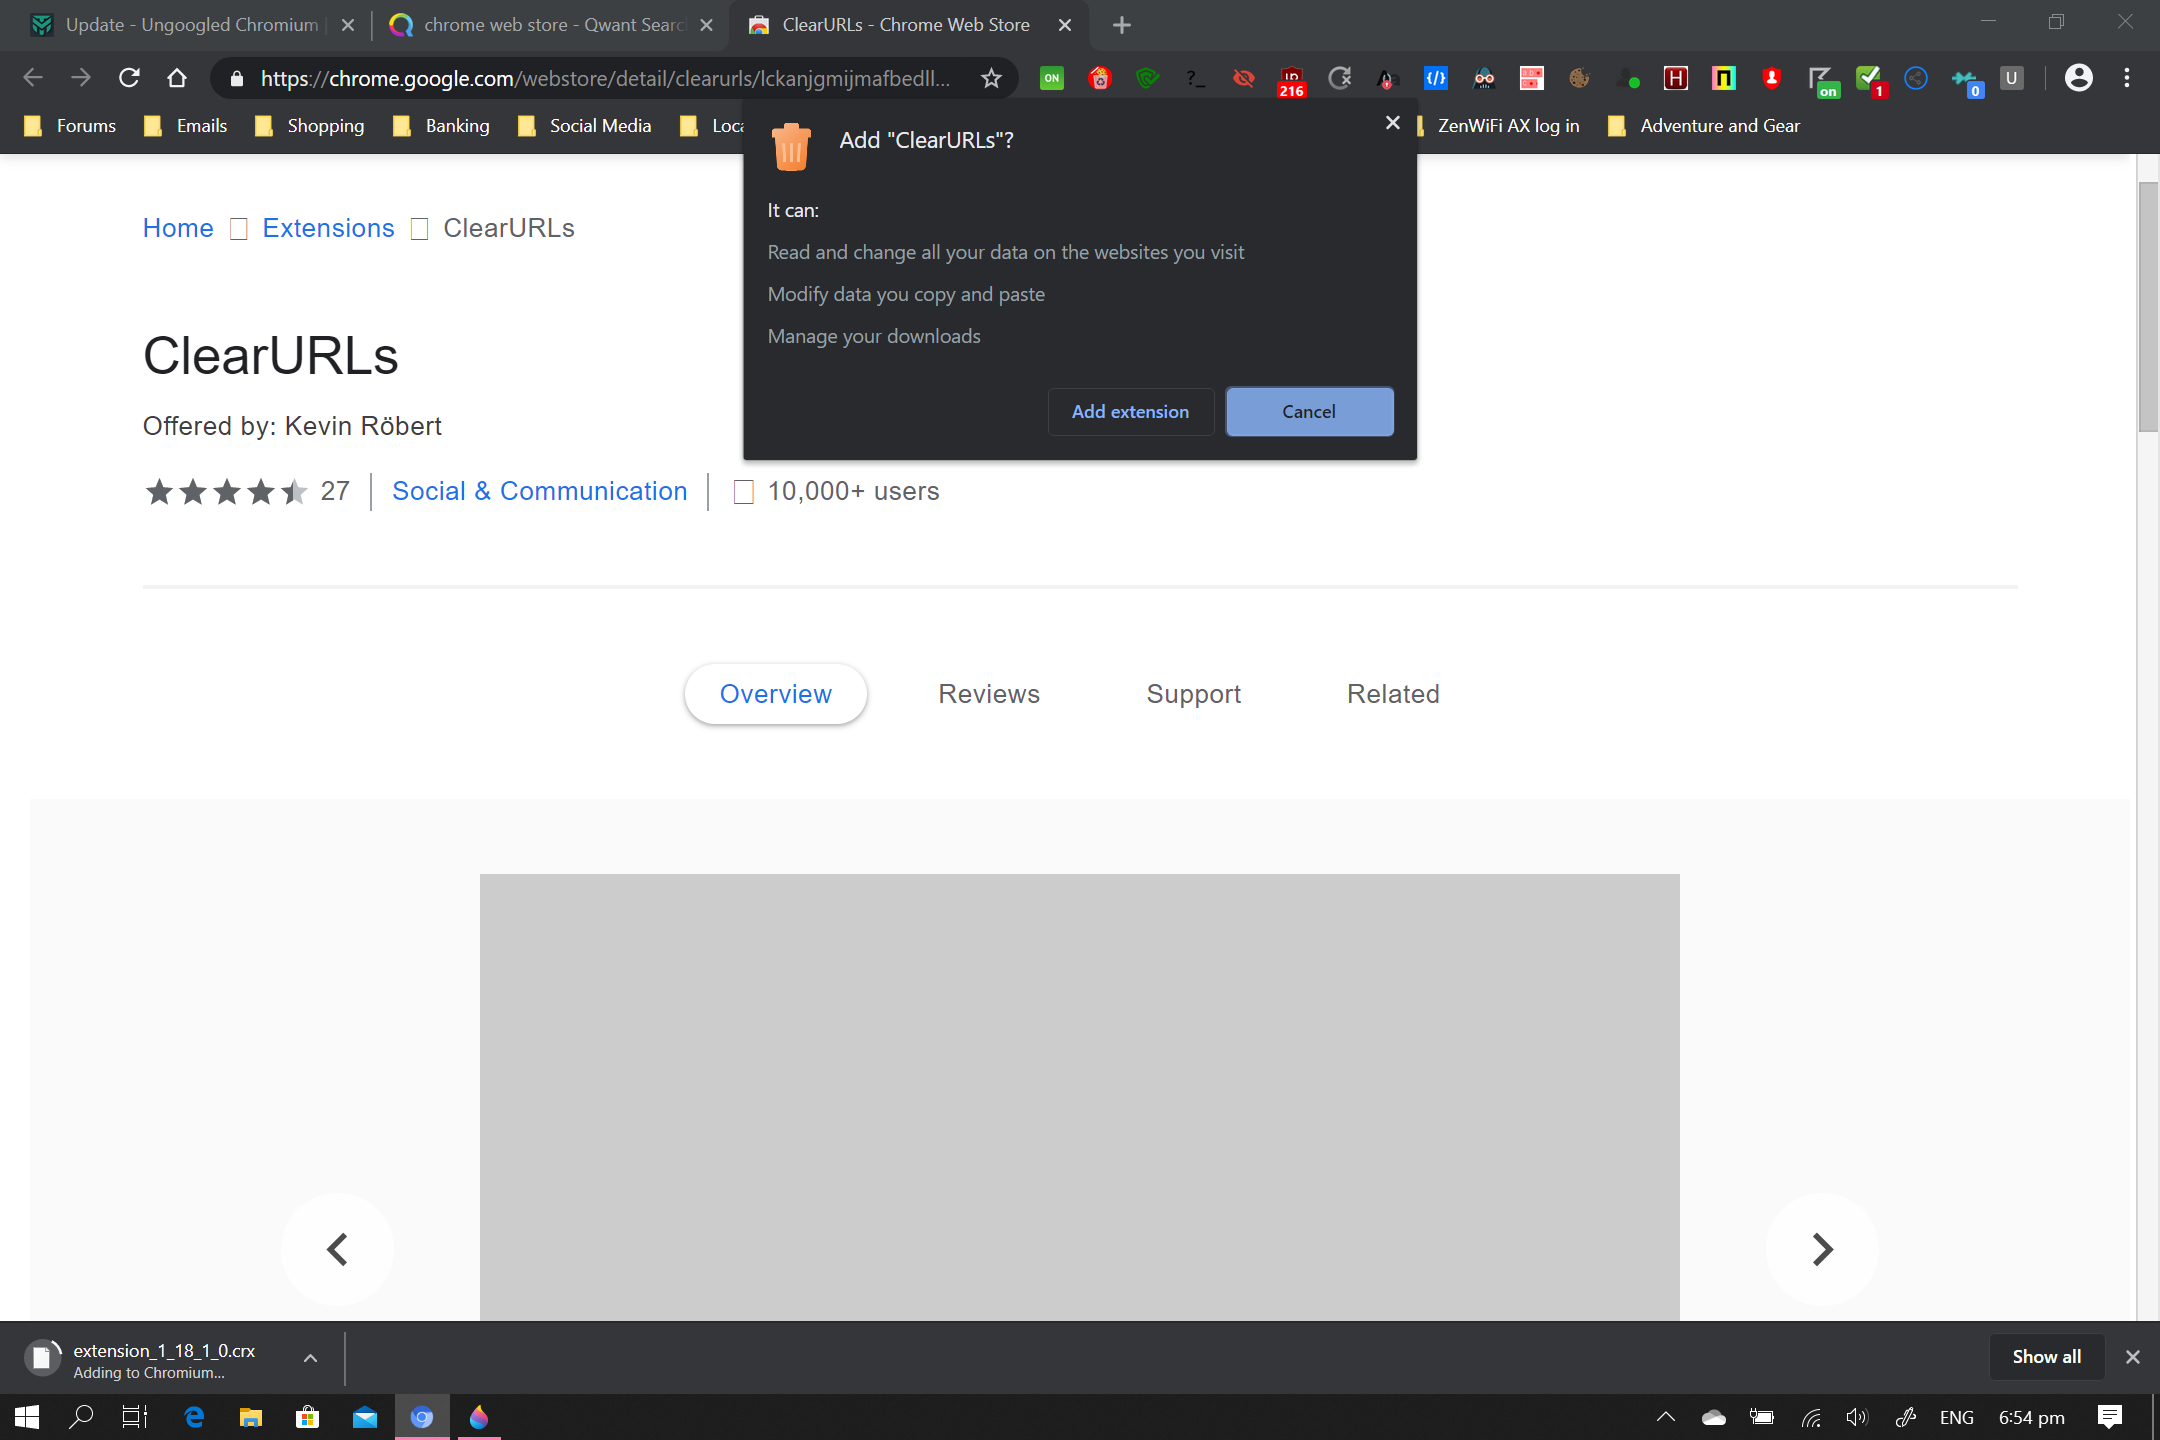Open Social & Communication category link
This screenshot has width=2160, height=1440.
point(539,491)
